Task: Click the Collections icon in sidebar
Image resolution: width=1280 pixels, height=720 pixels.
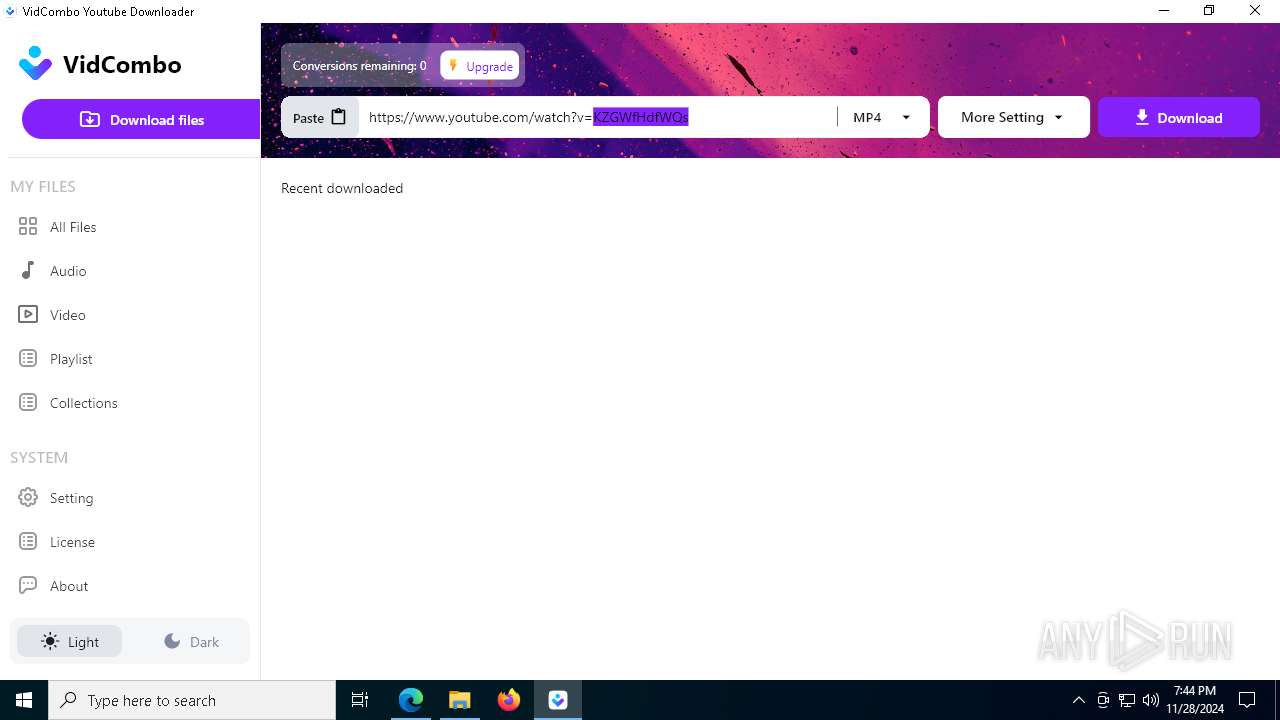Action: (28, 402)
